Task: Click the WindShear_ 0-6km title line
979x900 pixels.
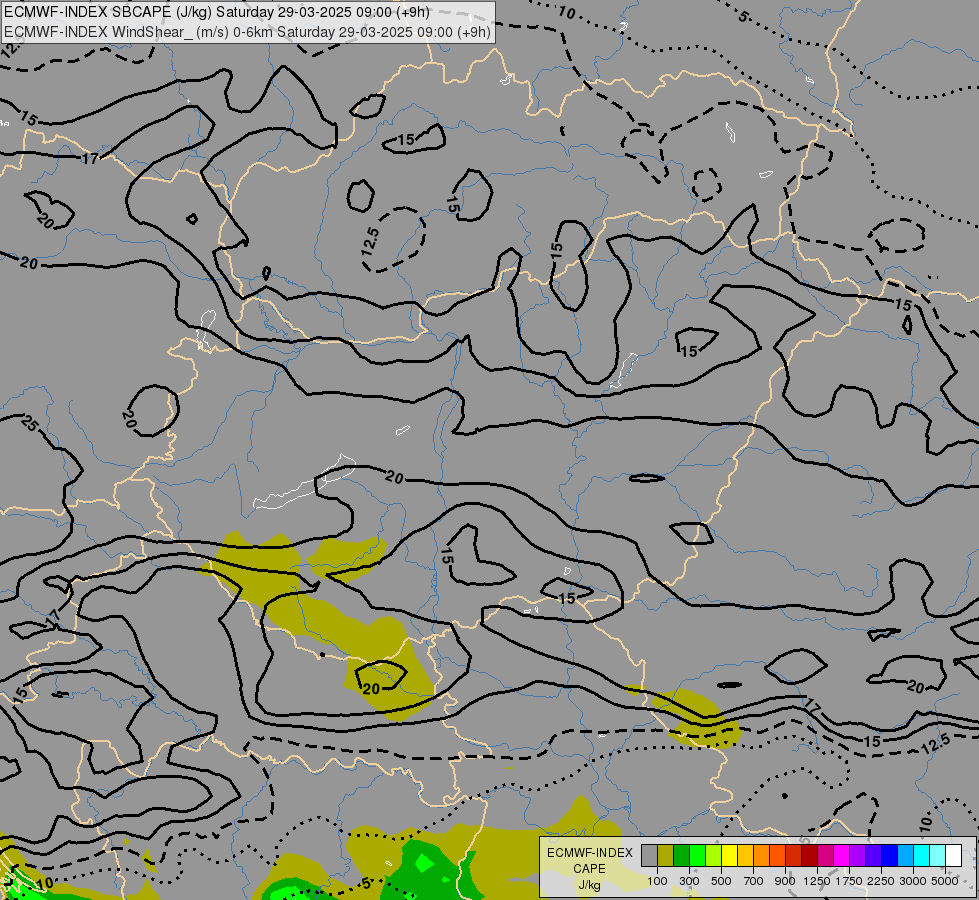Action: point(248,32)
